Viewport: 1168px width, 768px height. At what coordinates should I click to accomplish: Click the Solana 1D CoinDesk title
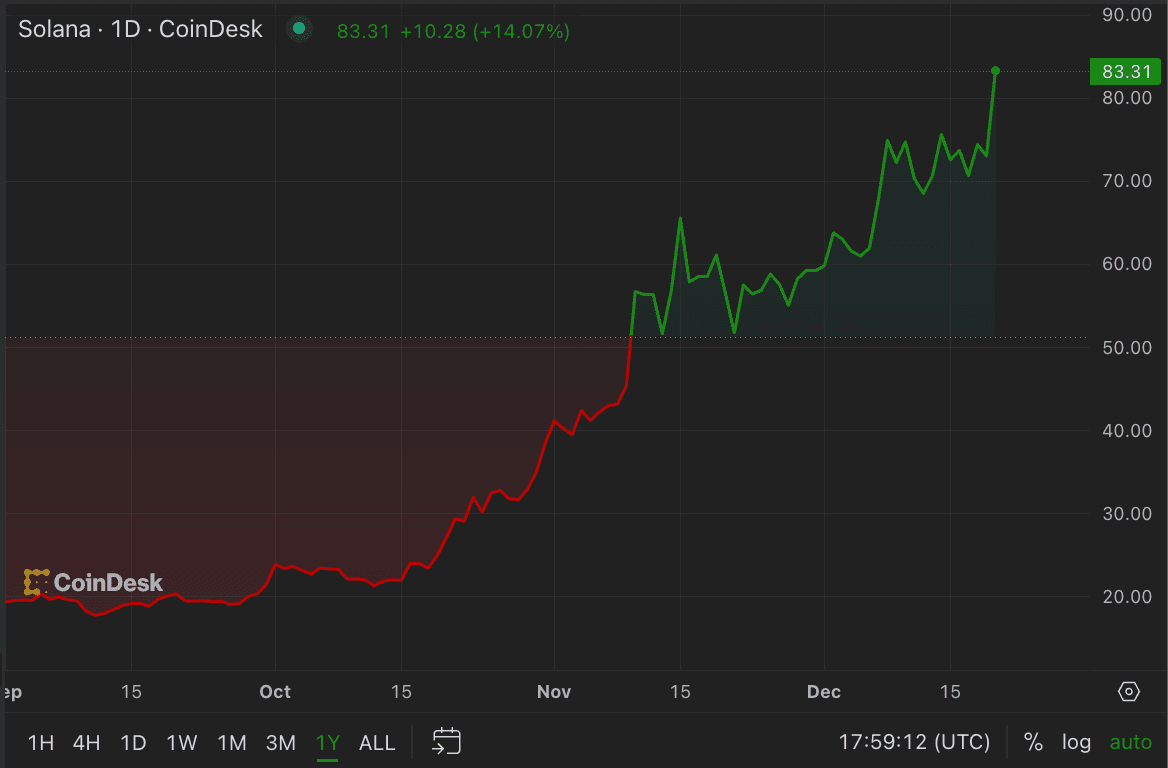140,29
